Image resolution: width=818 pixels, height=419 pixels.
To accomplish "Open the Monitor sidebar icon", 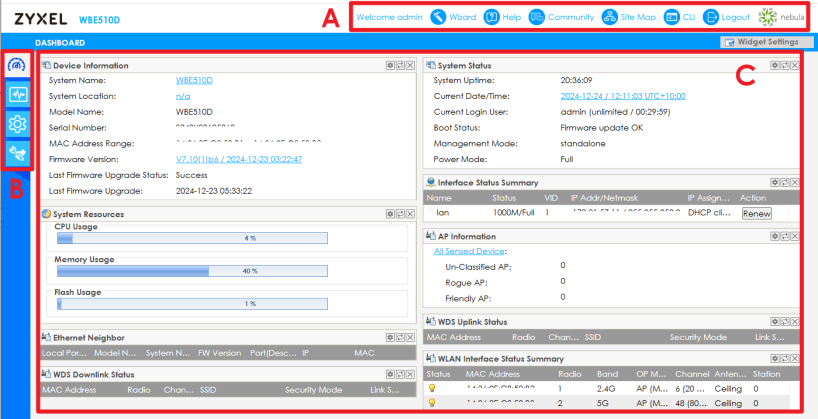I will click(17, 95).
